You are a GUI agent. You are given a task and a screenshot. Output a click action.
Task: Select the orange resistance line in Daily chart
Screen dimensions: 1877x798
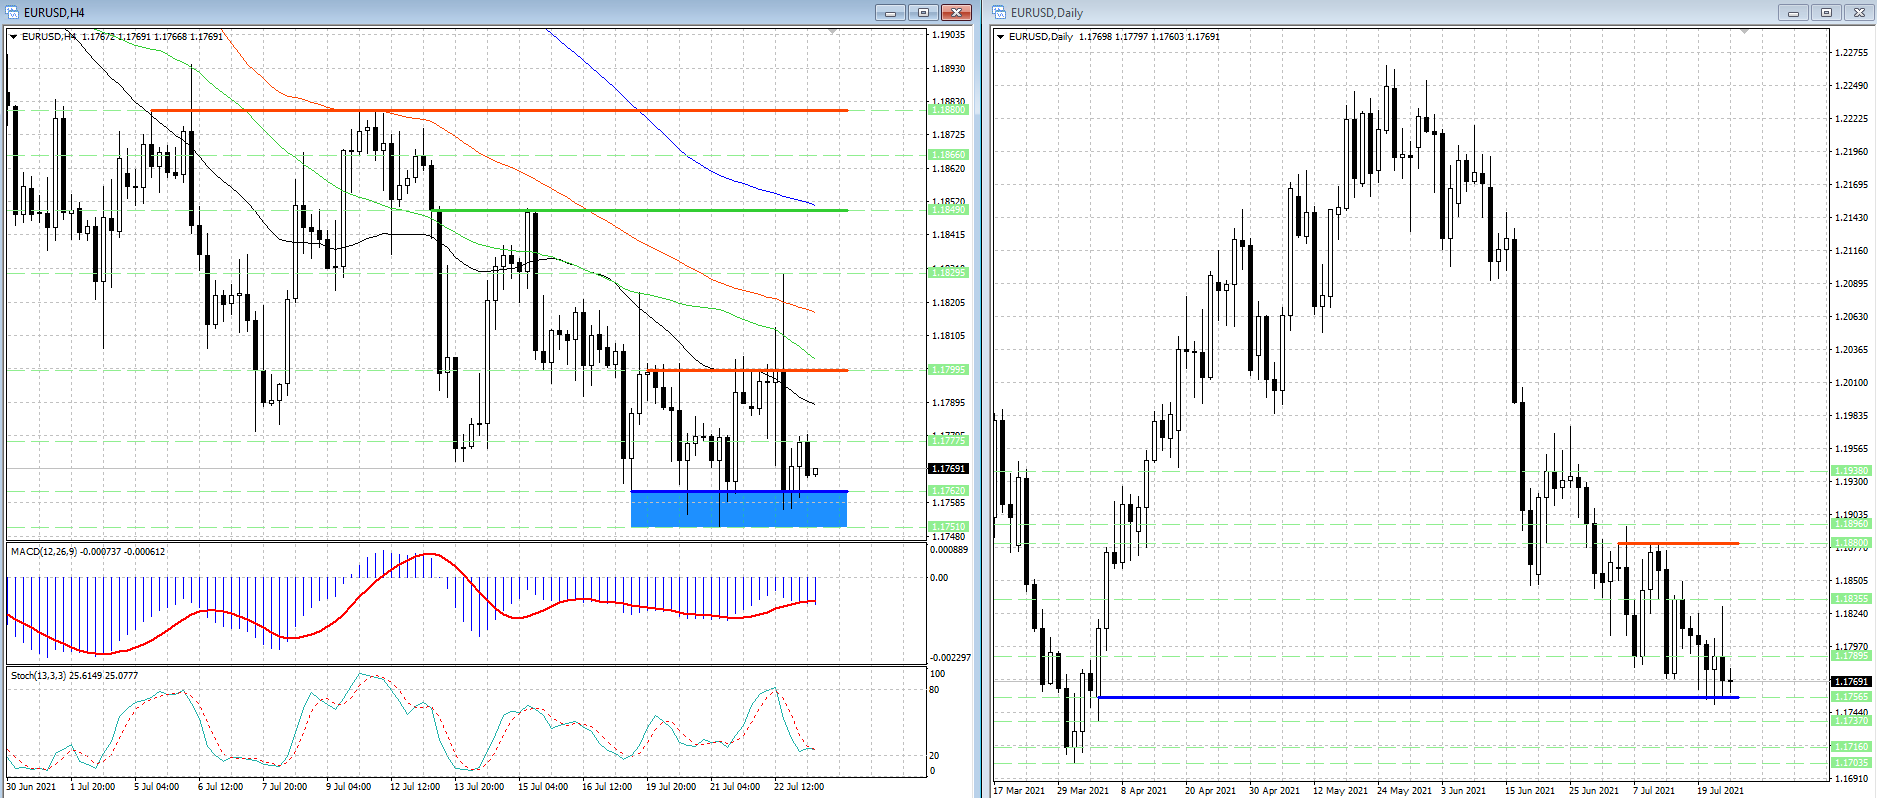1678,543
